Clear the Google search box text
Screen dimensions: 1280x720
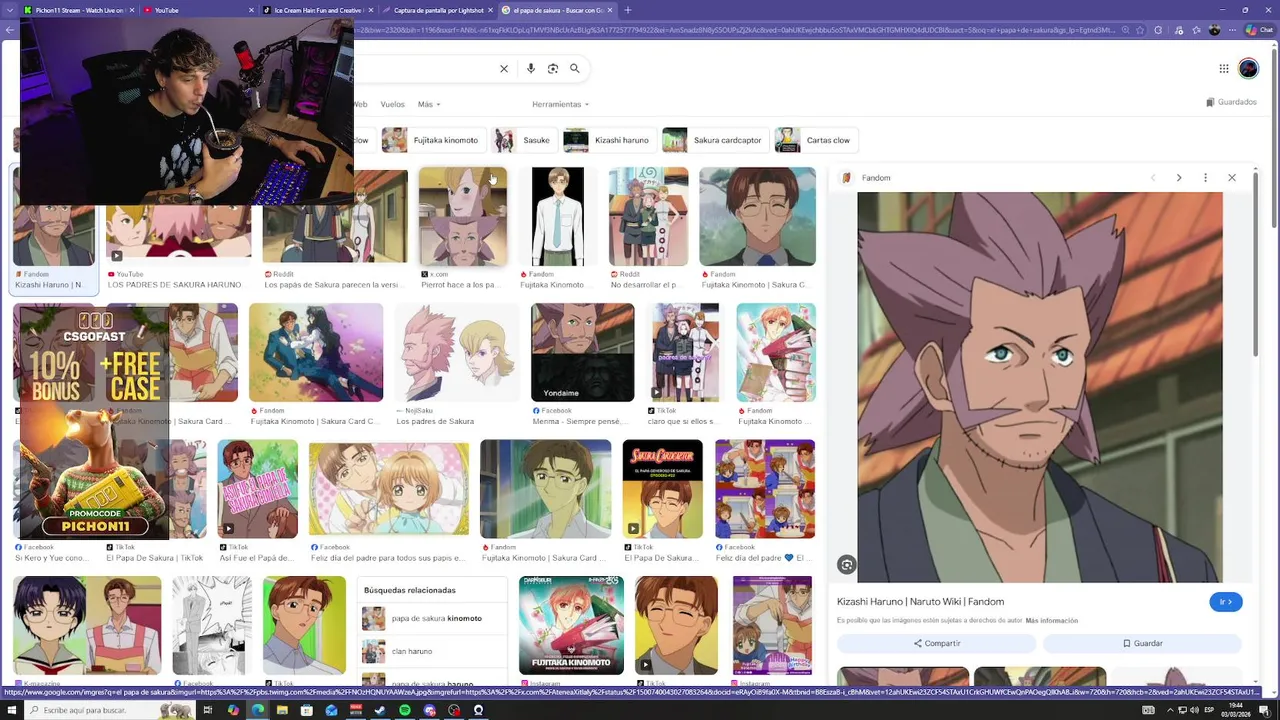504,69
